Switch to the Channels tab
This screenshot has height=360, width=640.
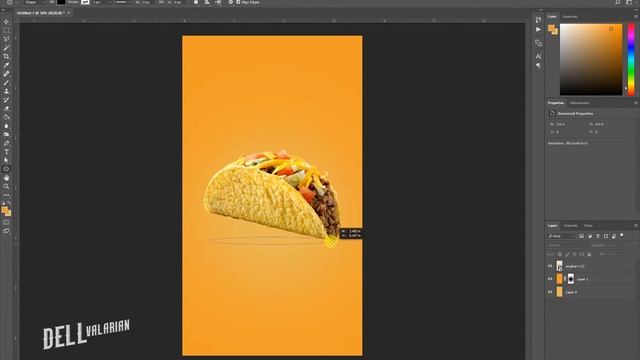[x=571, y=225]
